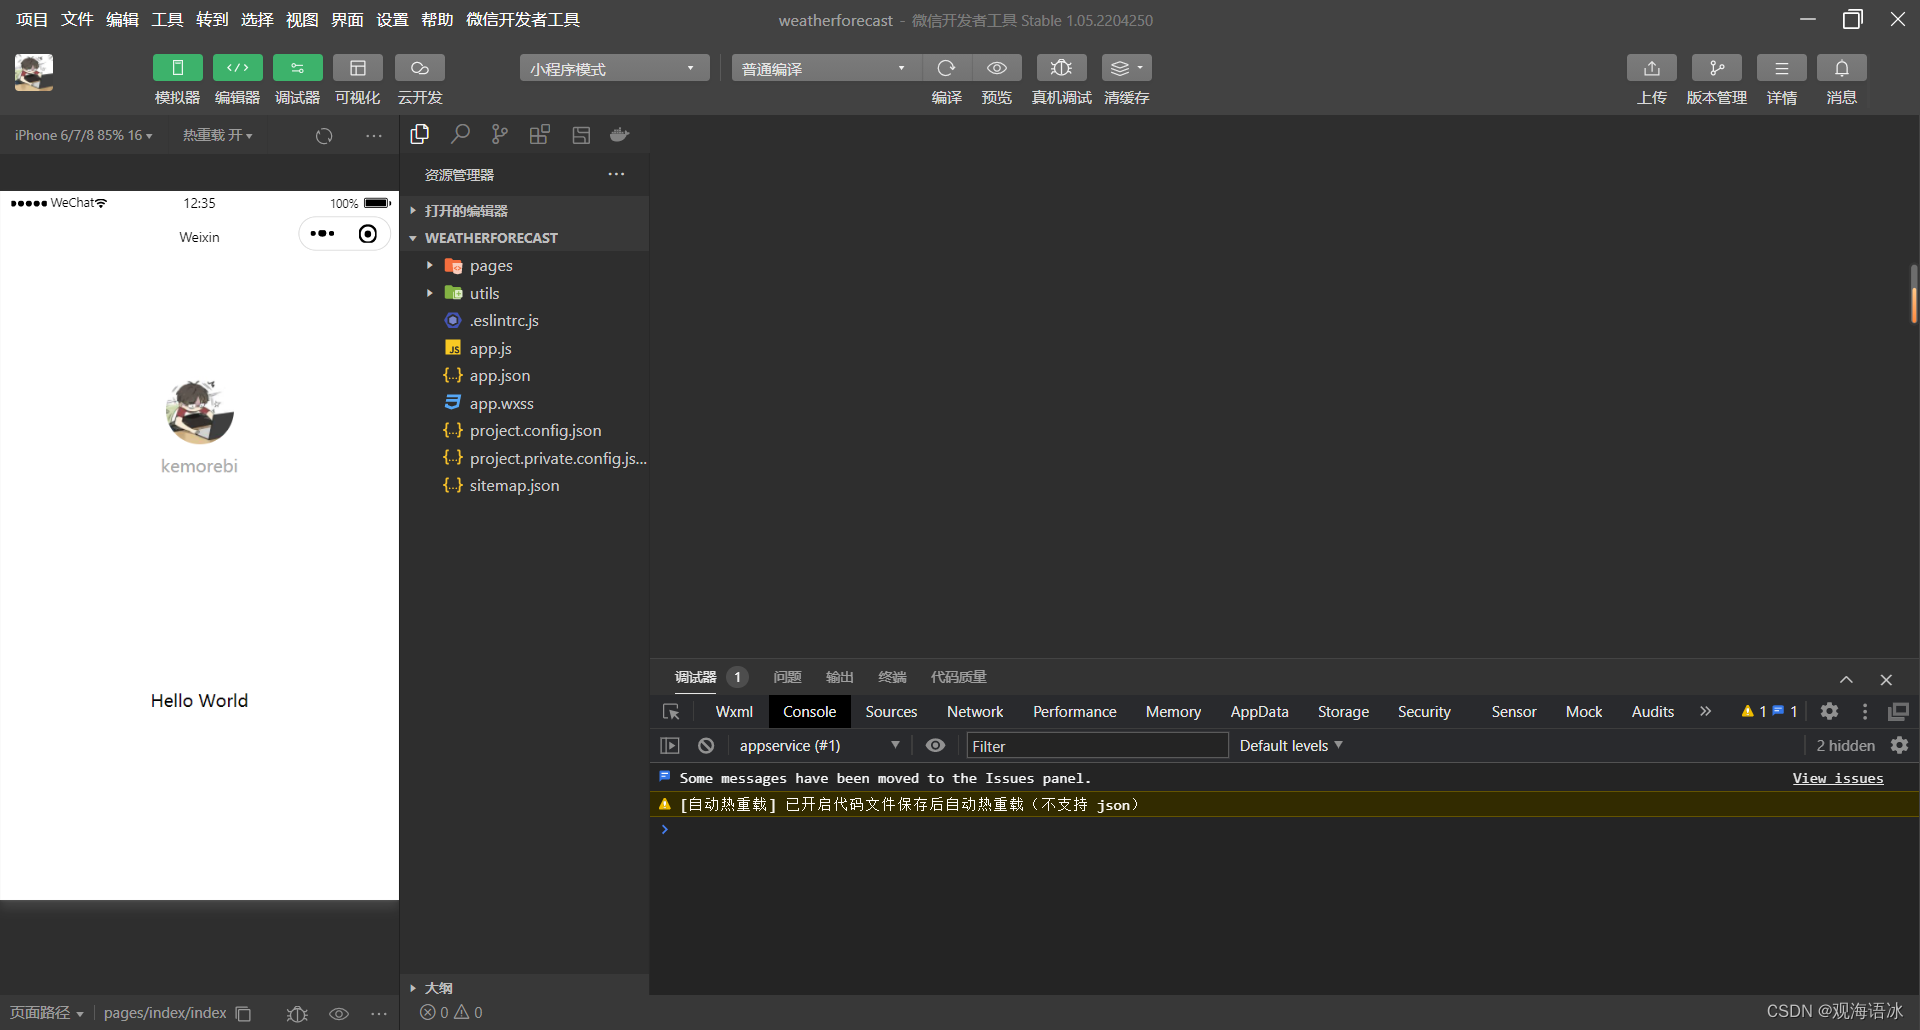Refresh the simulator with the reload icon
The width and height of the screenshot is (1920, 1030).
[x=324, y=136]
